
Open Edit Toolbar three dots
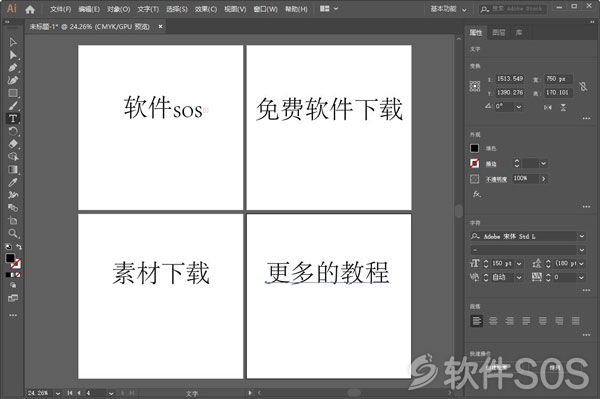(13, 315)
